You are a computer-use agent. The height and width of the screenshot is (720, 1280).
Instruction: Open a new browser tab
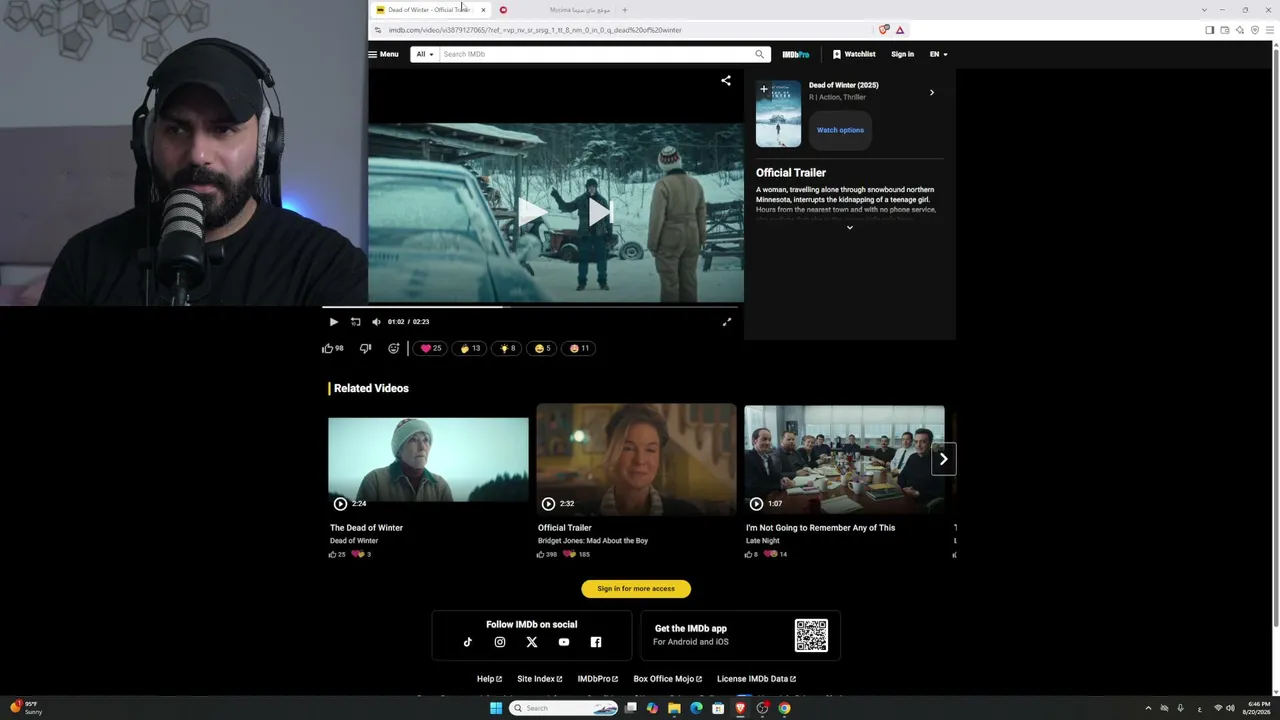point(624,10)
